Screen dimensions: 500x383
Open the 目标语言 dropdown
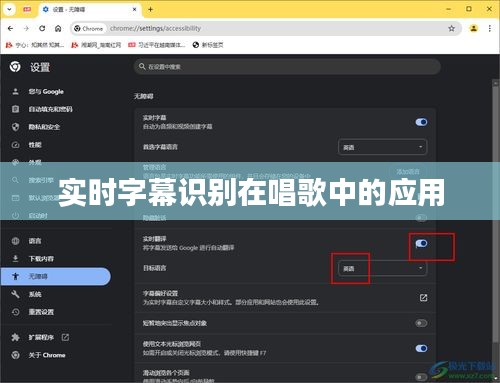[382, 268]
